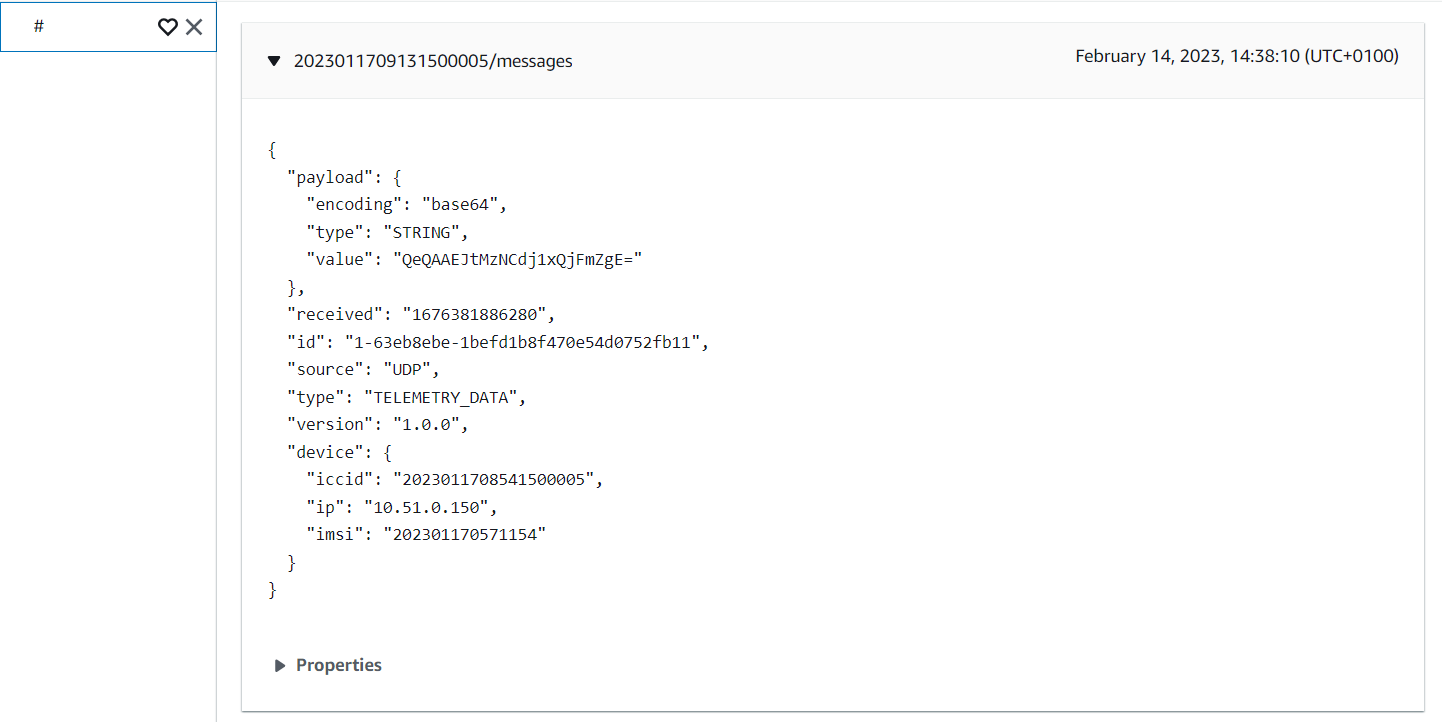
Task: Expand the Properties disclosure triangle
Action: click(x=280, y=666)
